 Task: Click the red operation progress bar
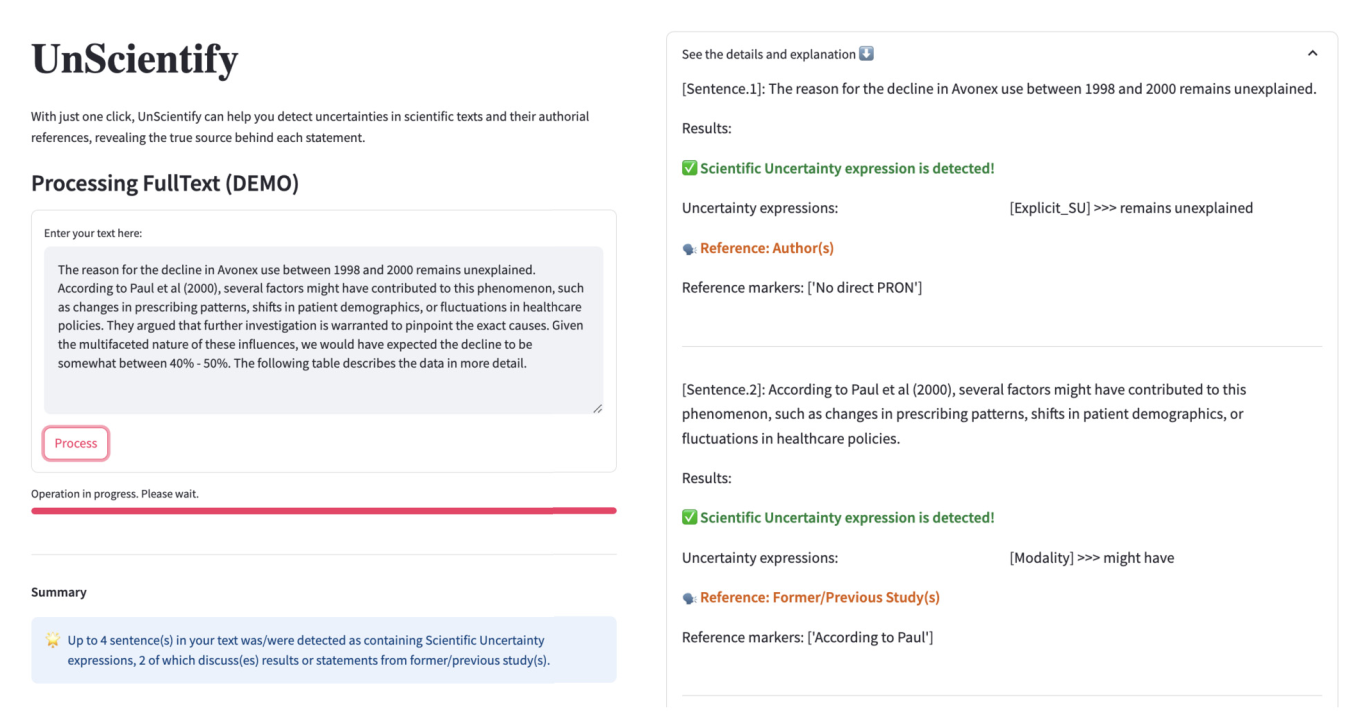323,510
